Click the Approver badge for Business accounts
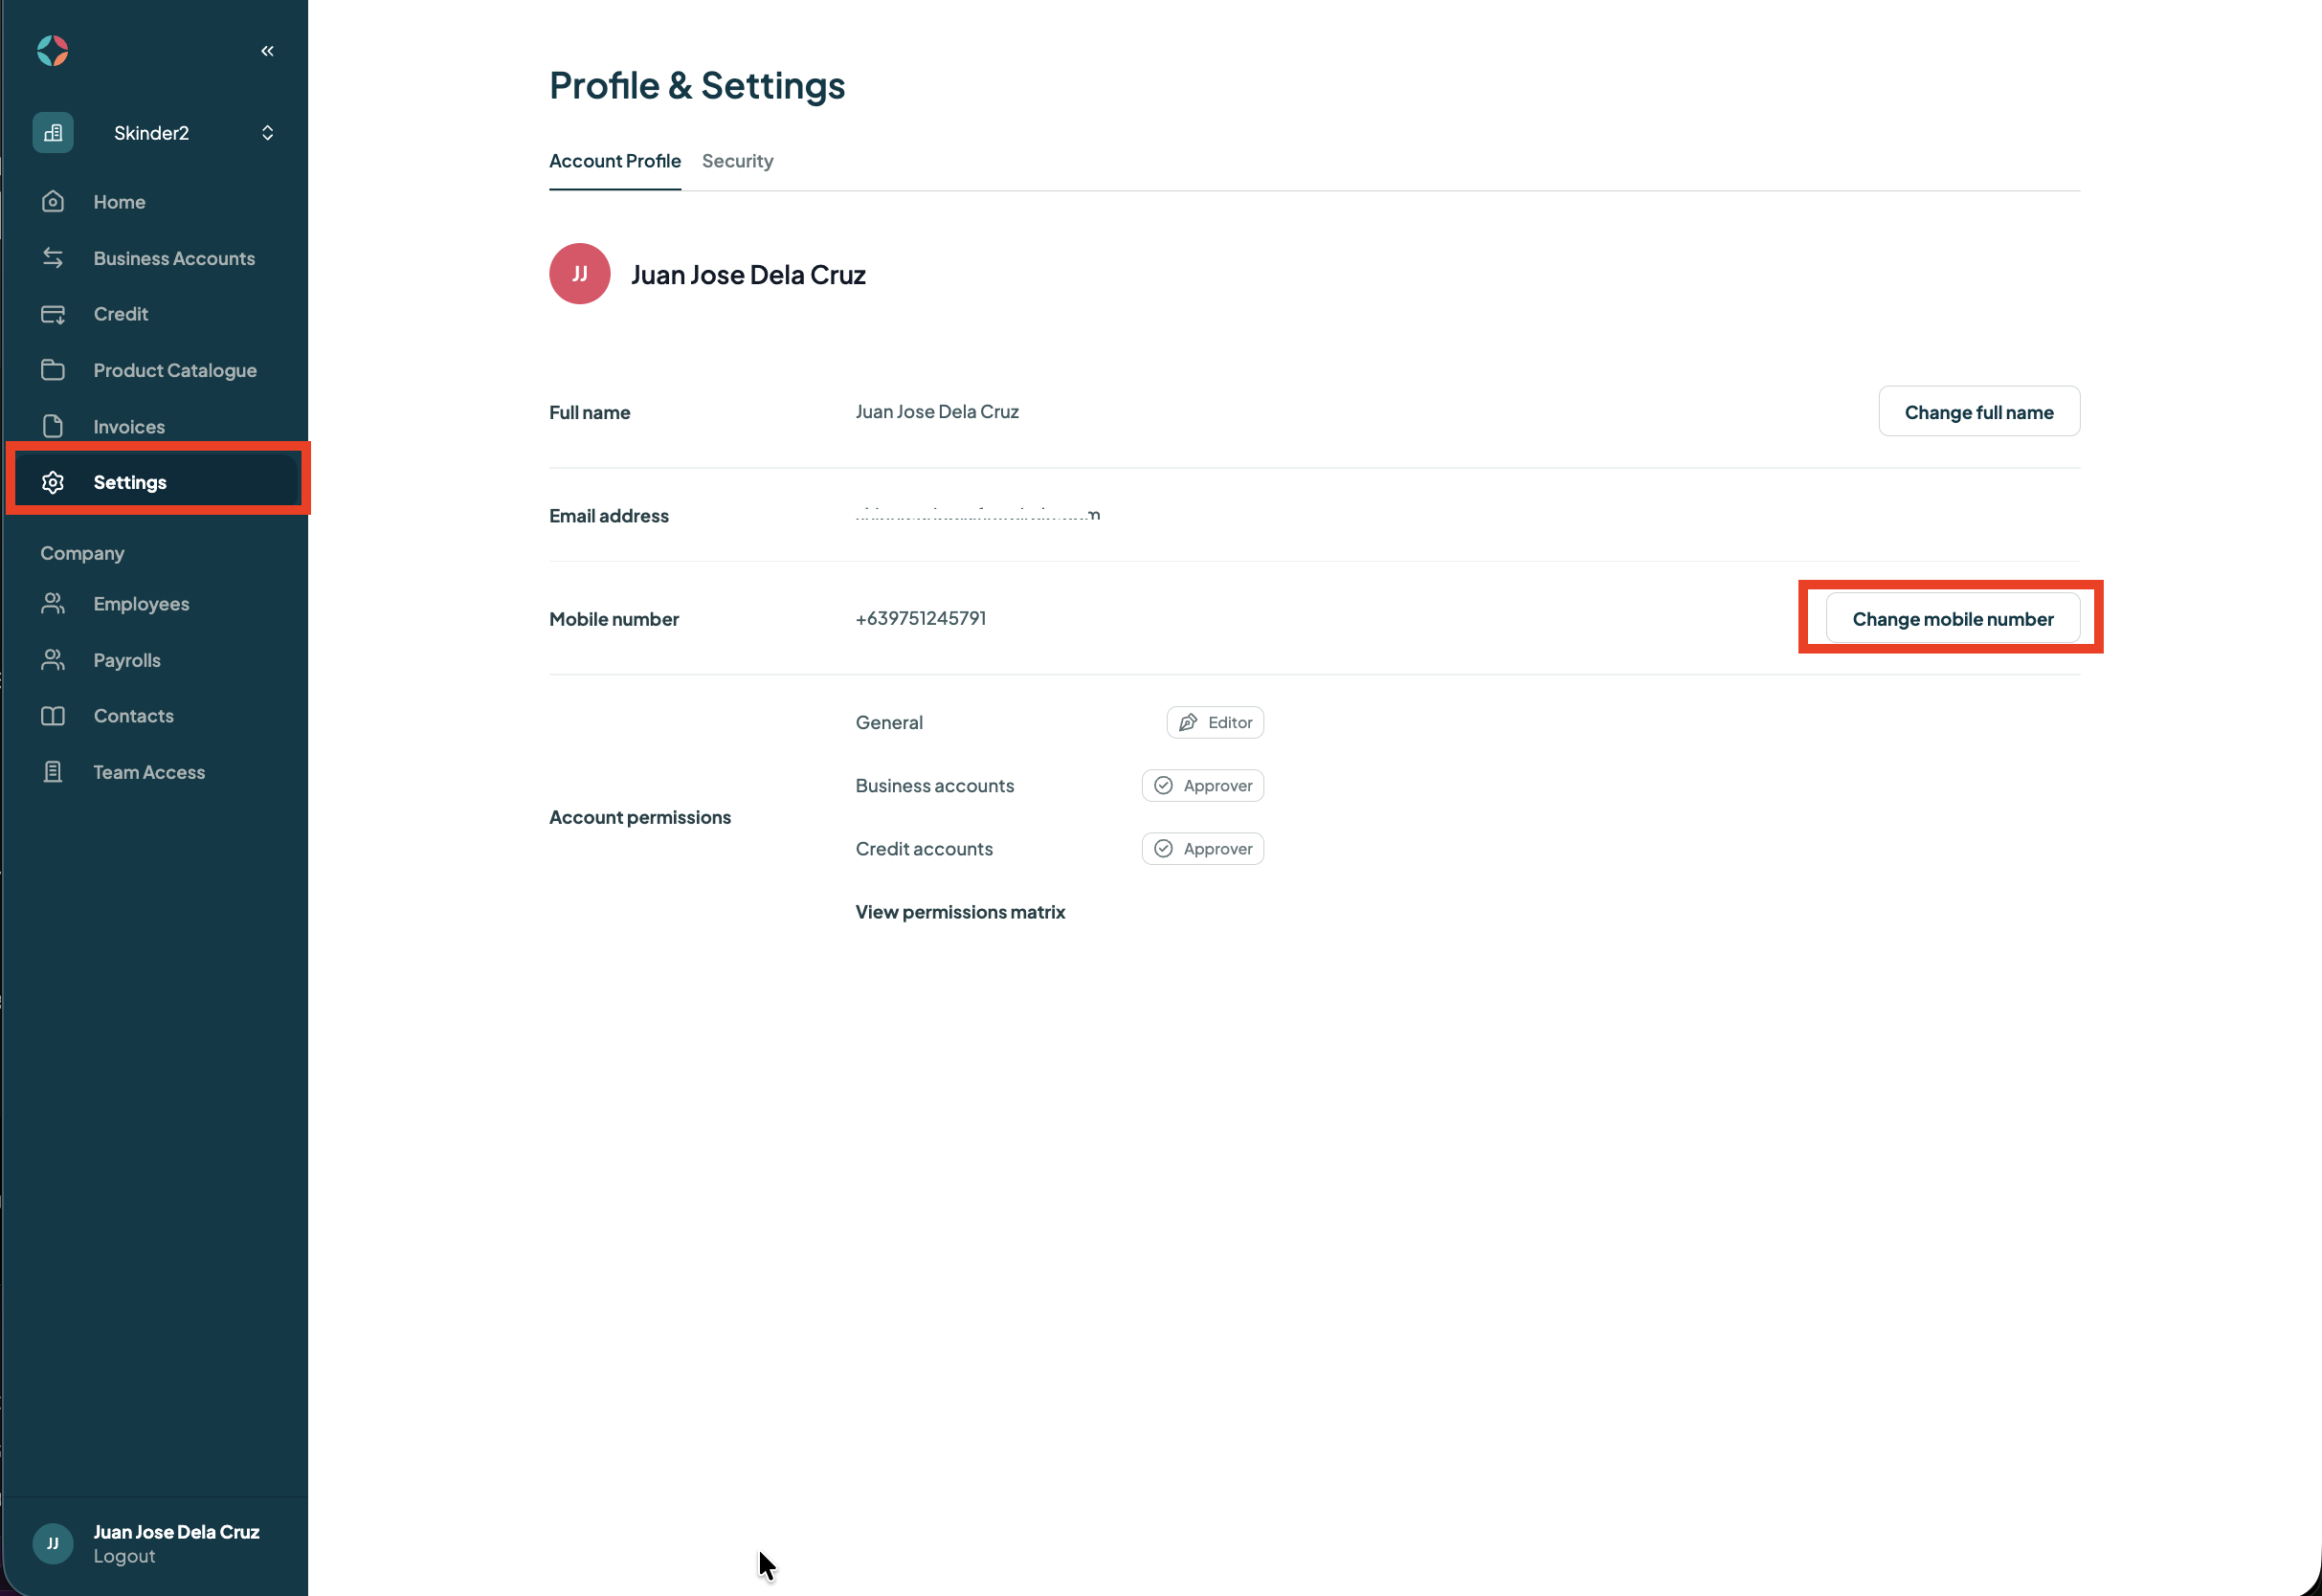The height and width of the screenshot is (1596, 2322). (x=1202, y=786)
